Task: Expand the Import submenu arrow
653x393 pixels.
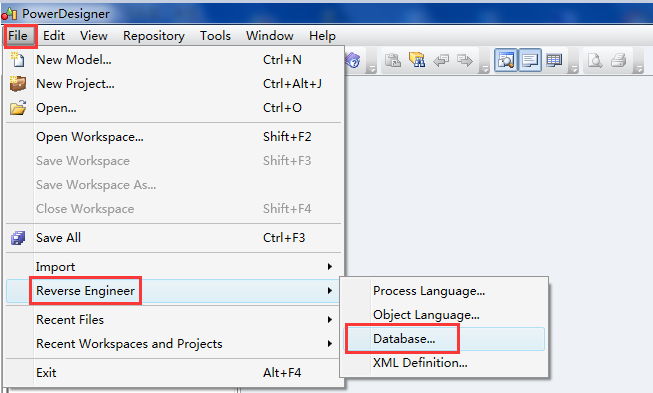Action: click(x=329, y=266)
